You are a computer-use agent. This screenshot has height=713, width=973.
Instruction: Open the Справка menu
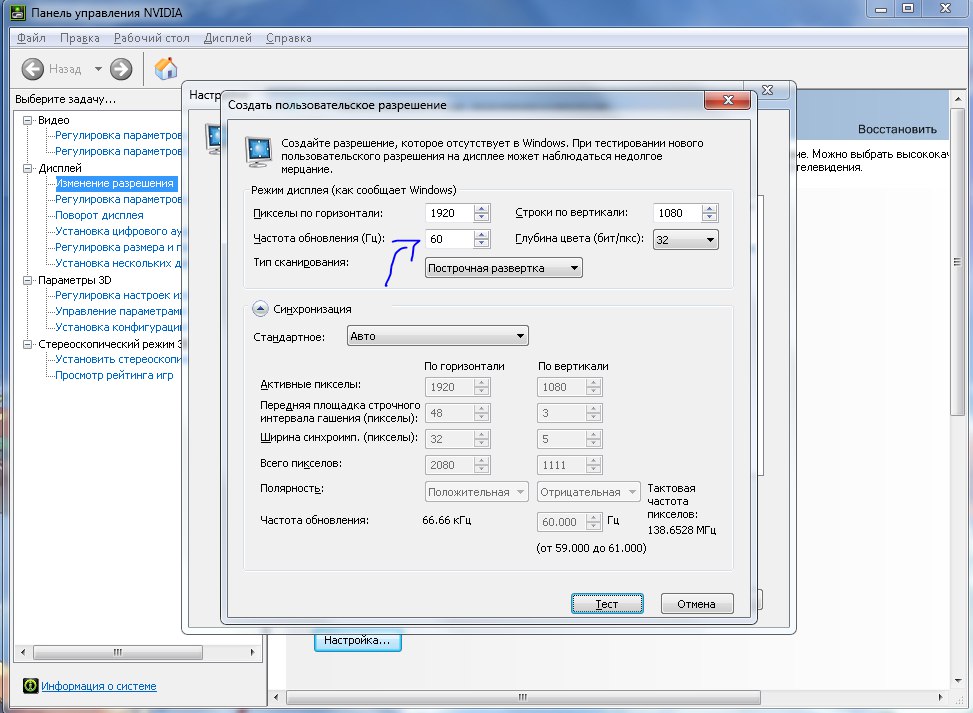(x=289, y=38)
